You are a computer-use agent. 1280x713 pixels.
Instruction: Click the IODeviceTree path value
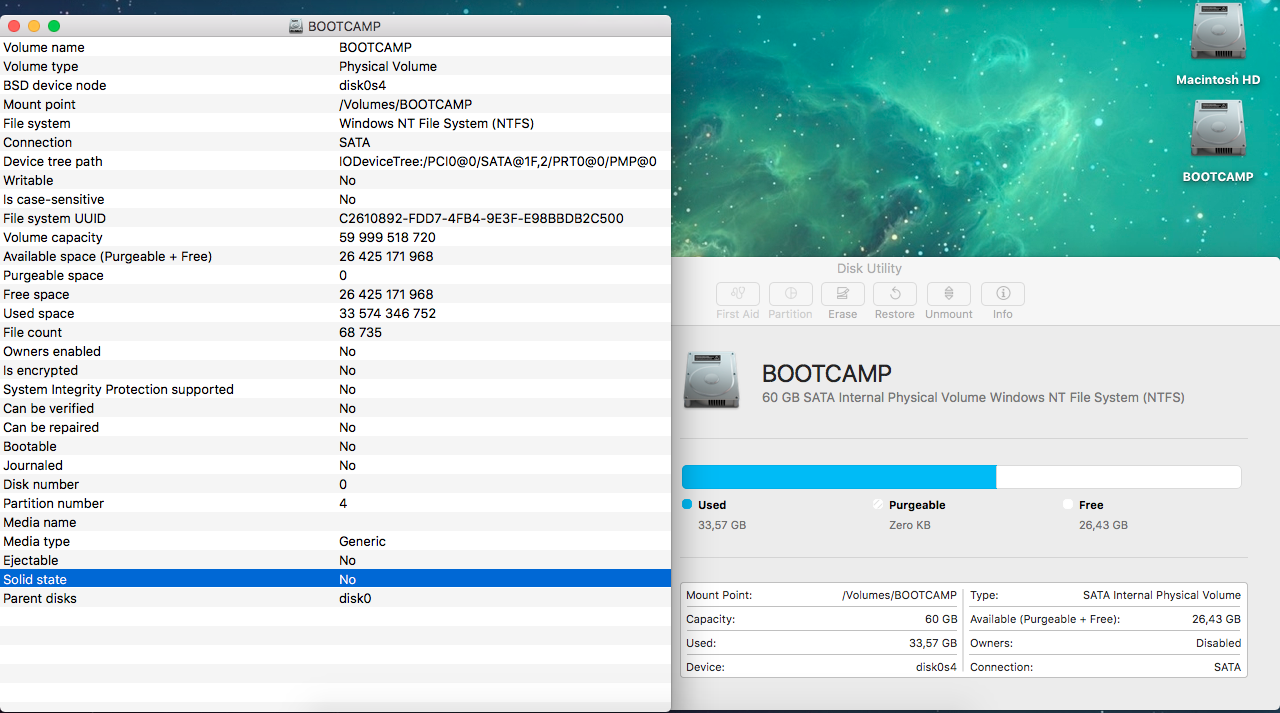pyautogui.click(x=498, y=161)
